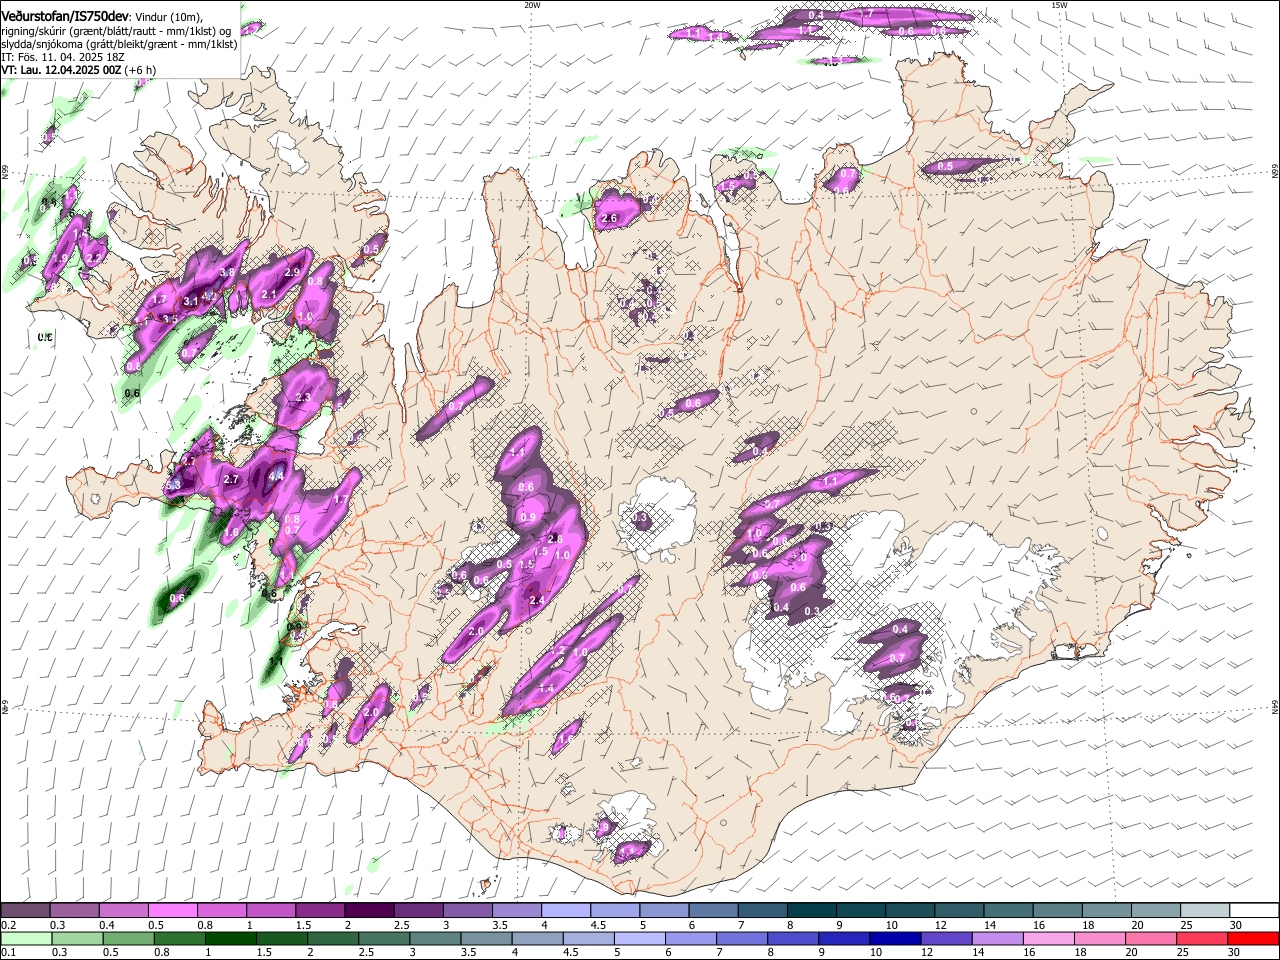
Task: Click the rain legend swatch between 0.5 and 0.8
Action: click(x=129, y=939)
